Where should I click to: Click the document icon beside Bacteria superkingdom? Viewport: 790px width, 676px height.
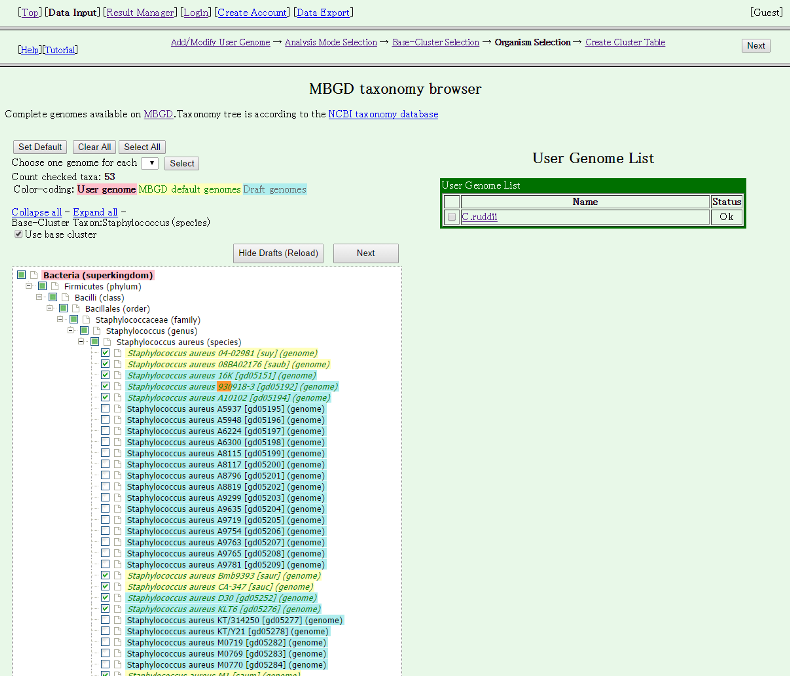click(x=33, y=275)
